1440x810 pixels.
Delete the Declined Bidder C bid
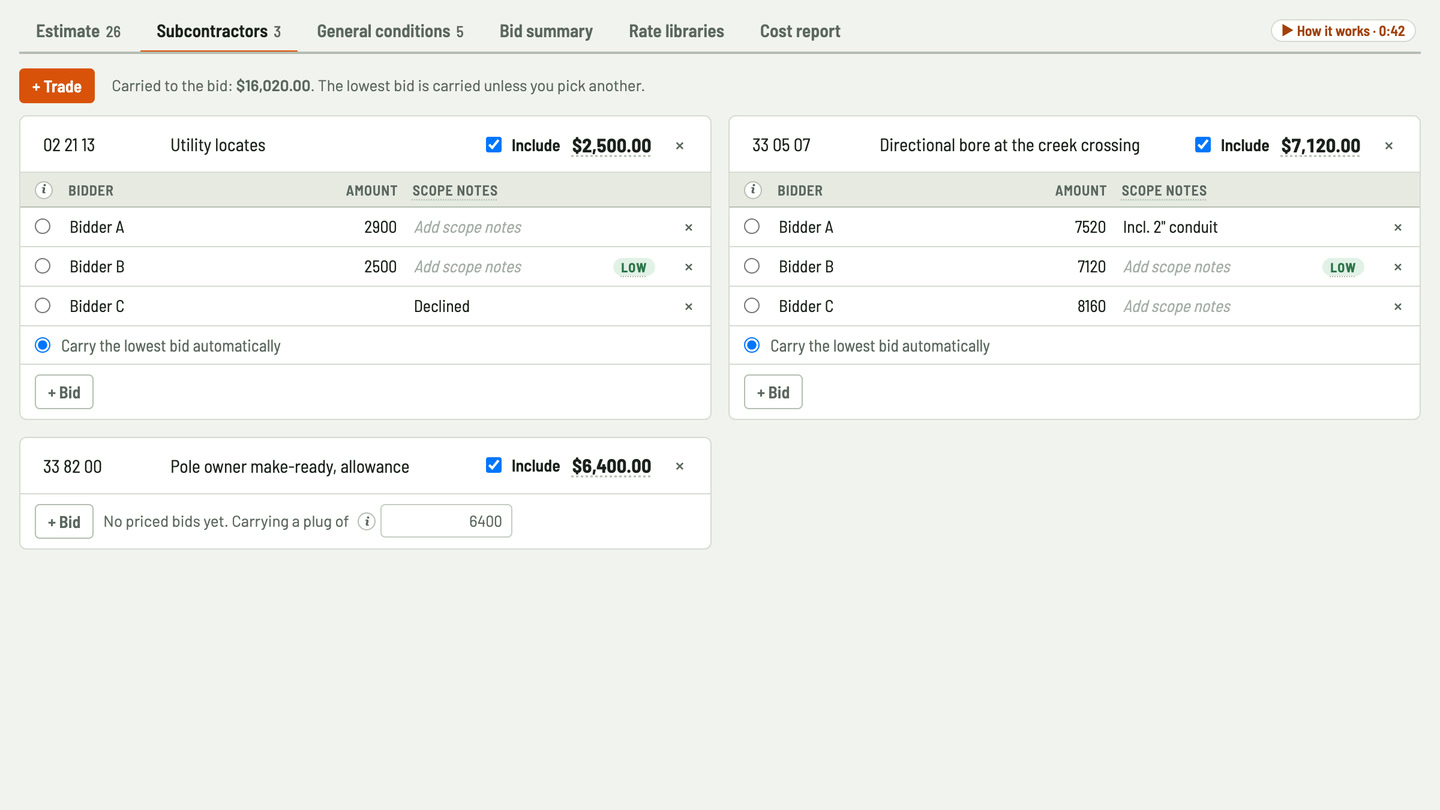point(689,307)
